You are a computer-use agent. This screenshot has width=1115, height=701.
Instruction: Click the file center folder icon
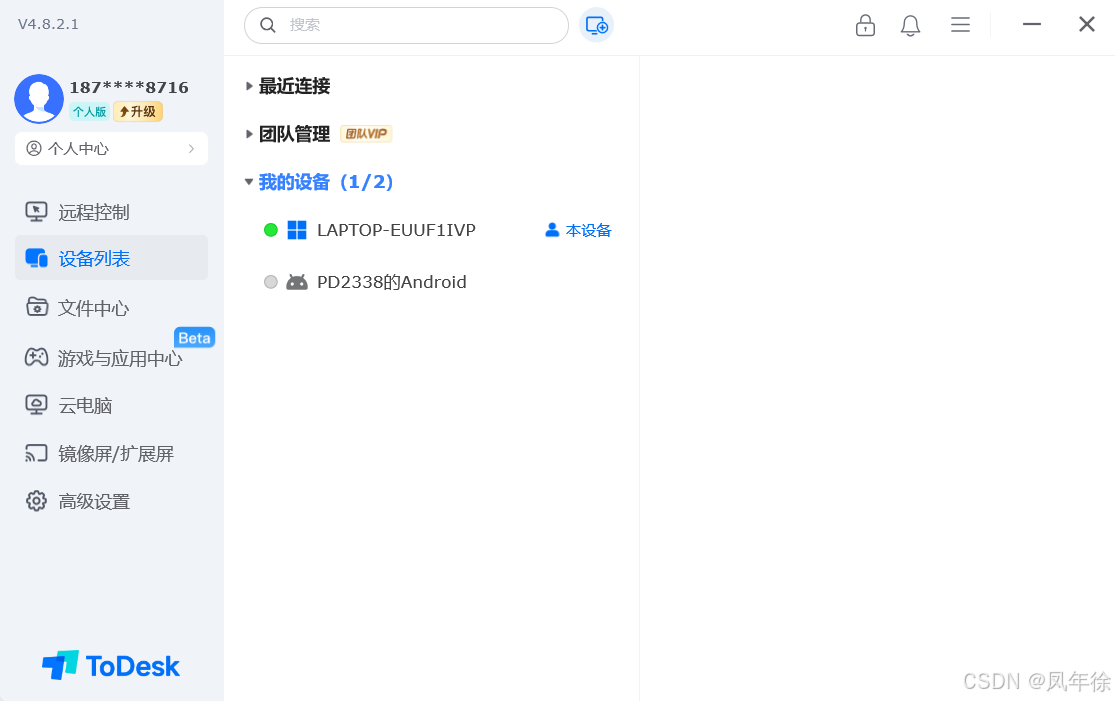pyautogui.click(x=36, y=307)
